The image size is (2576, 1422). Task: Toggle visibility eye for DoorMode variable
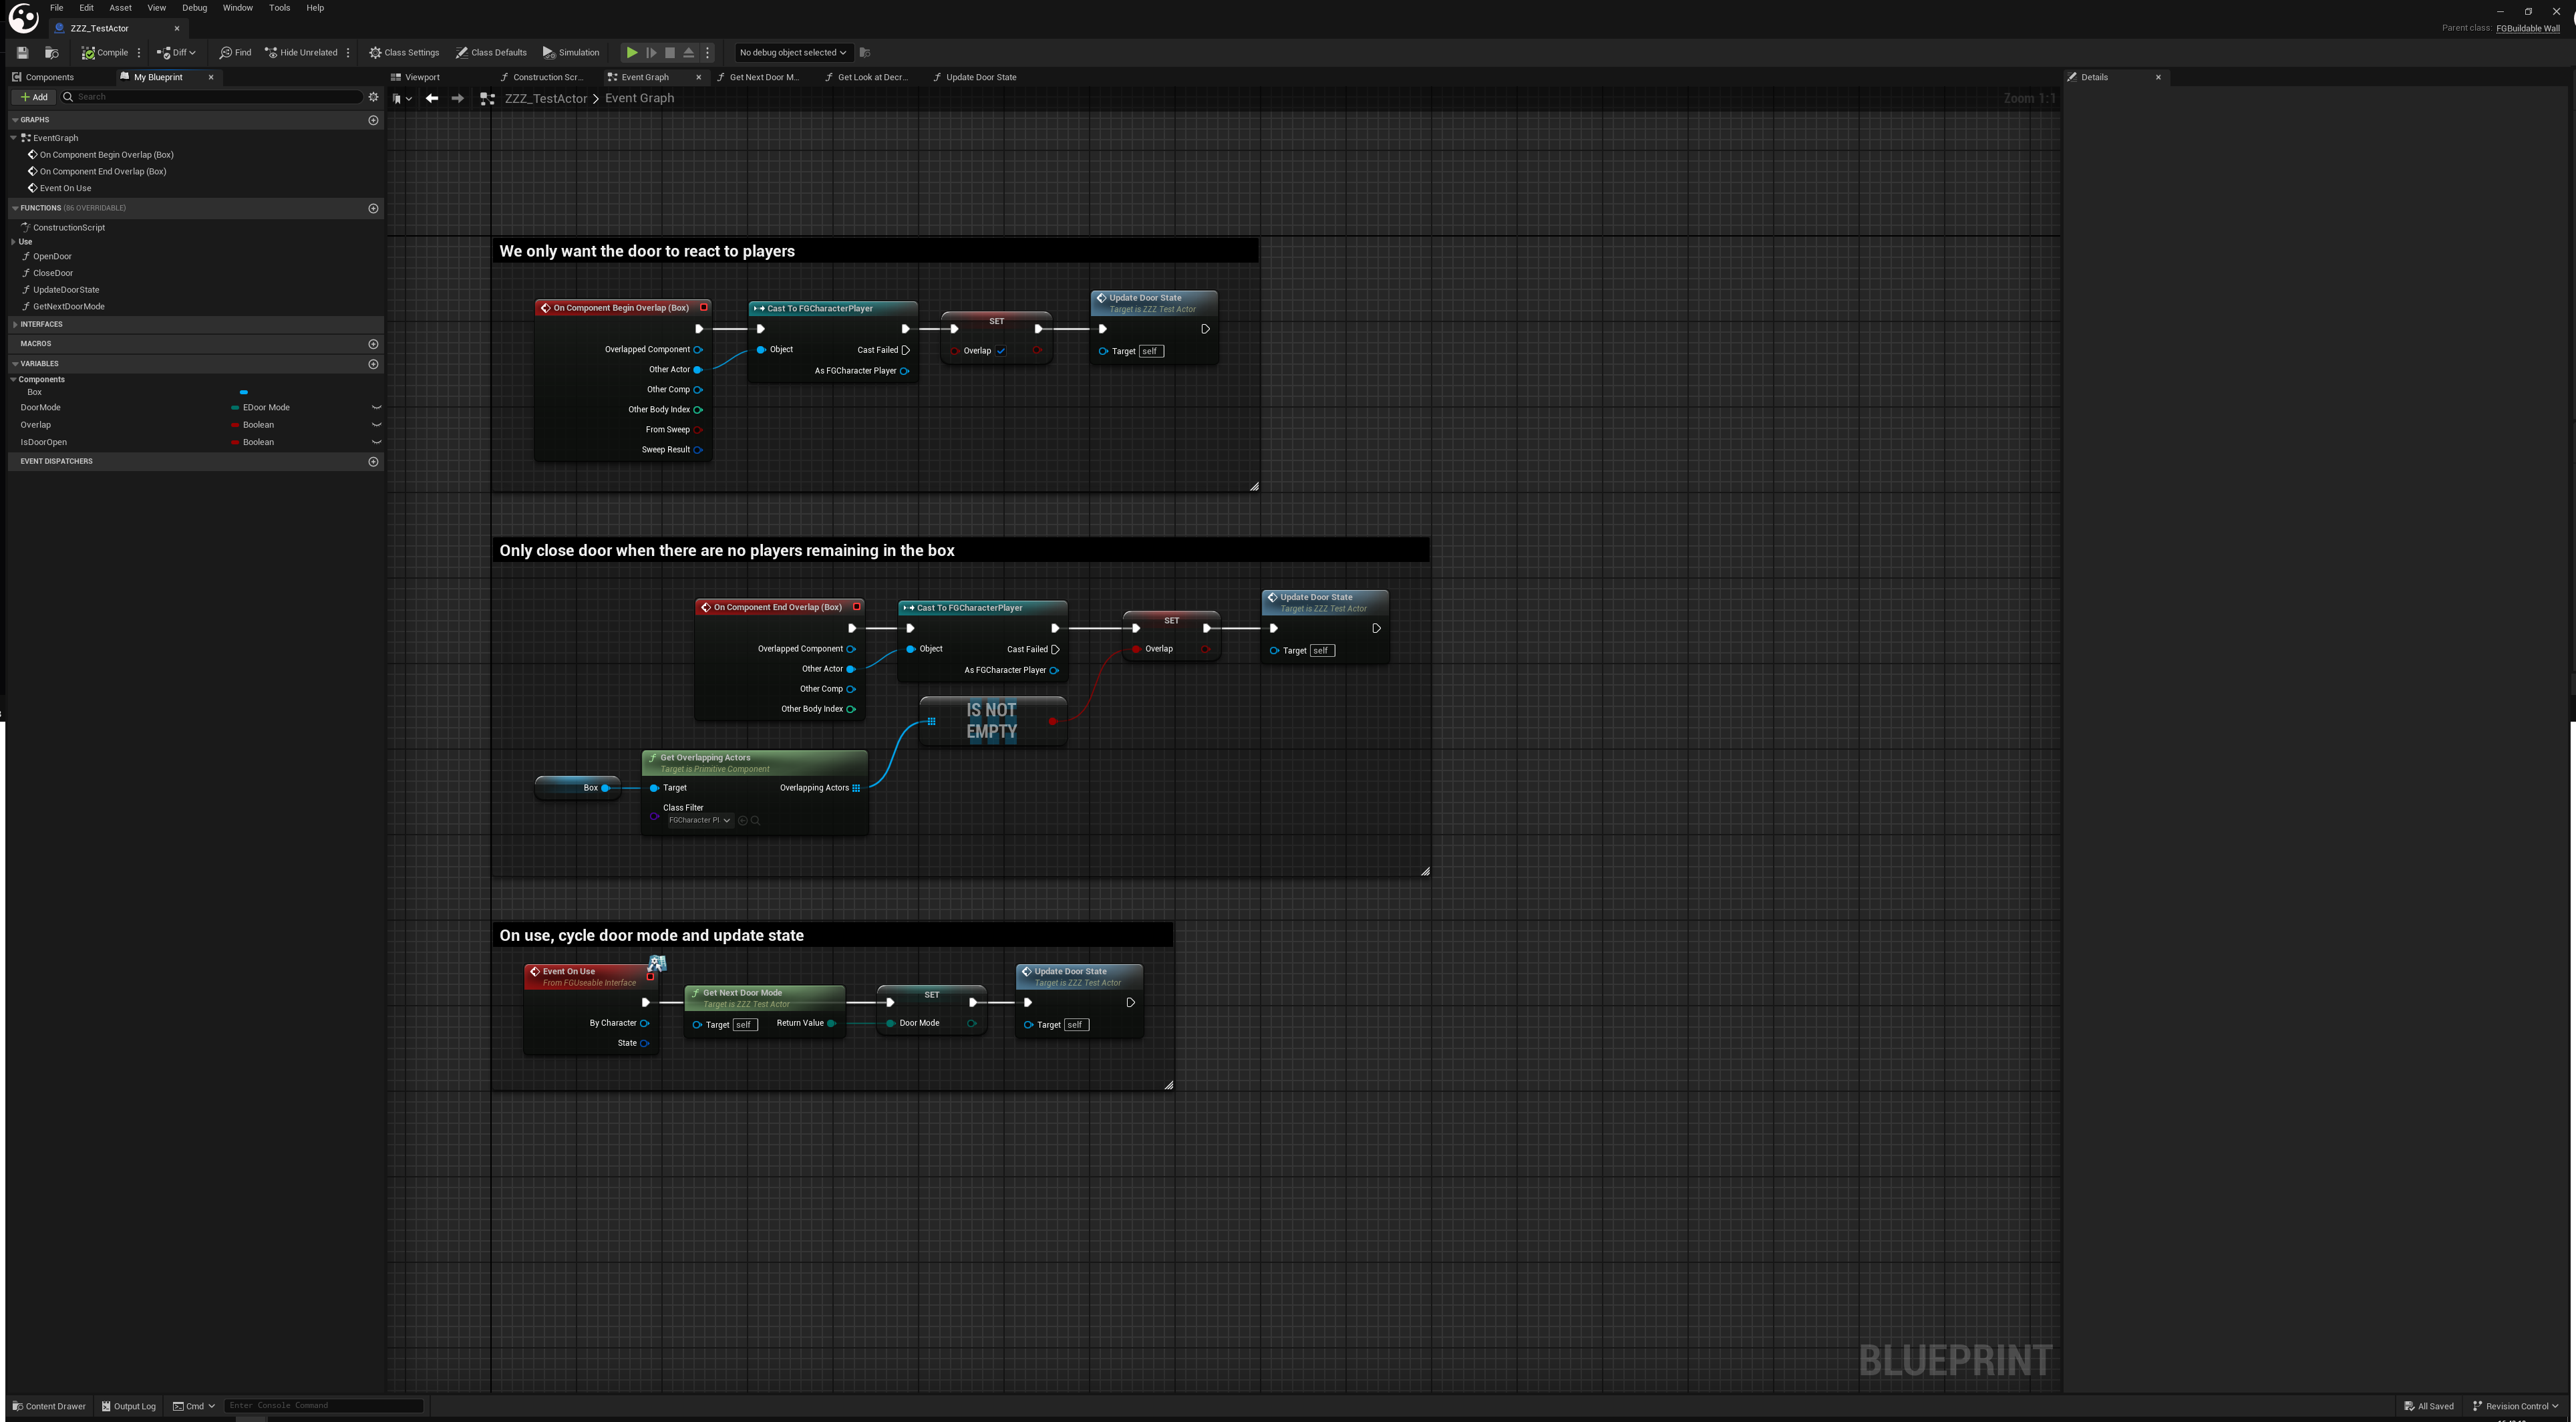click(376, 408)
